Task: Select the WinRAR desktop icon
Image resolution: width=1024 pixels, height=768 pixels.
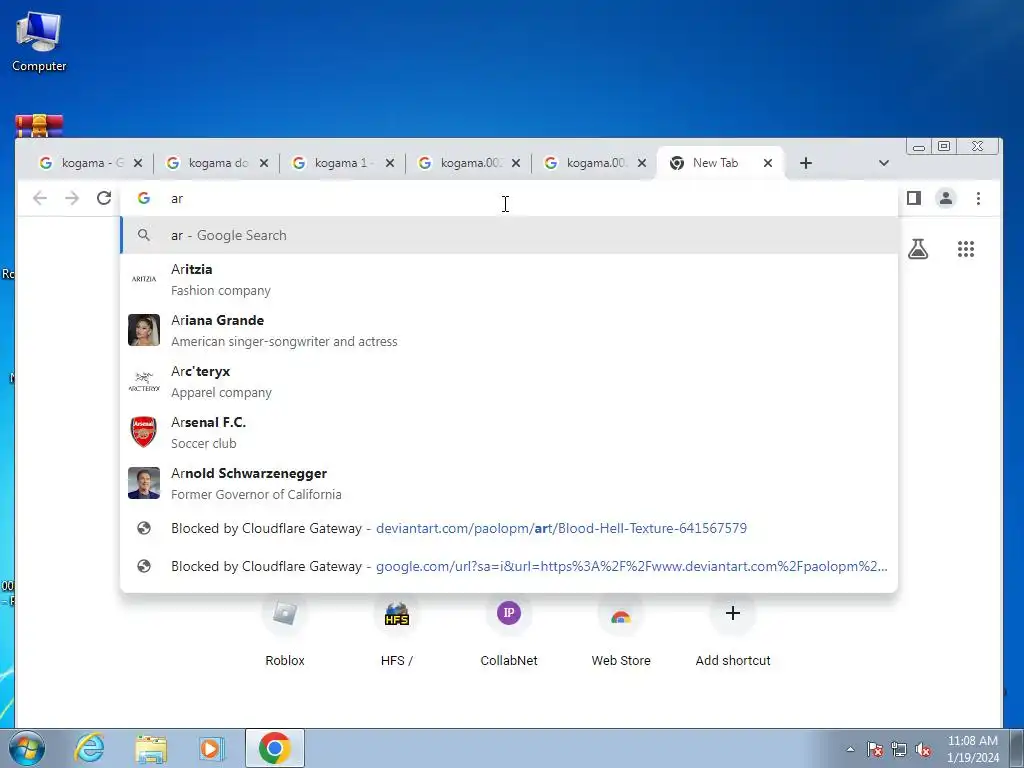Action: tap(39, 125)
